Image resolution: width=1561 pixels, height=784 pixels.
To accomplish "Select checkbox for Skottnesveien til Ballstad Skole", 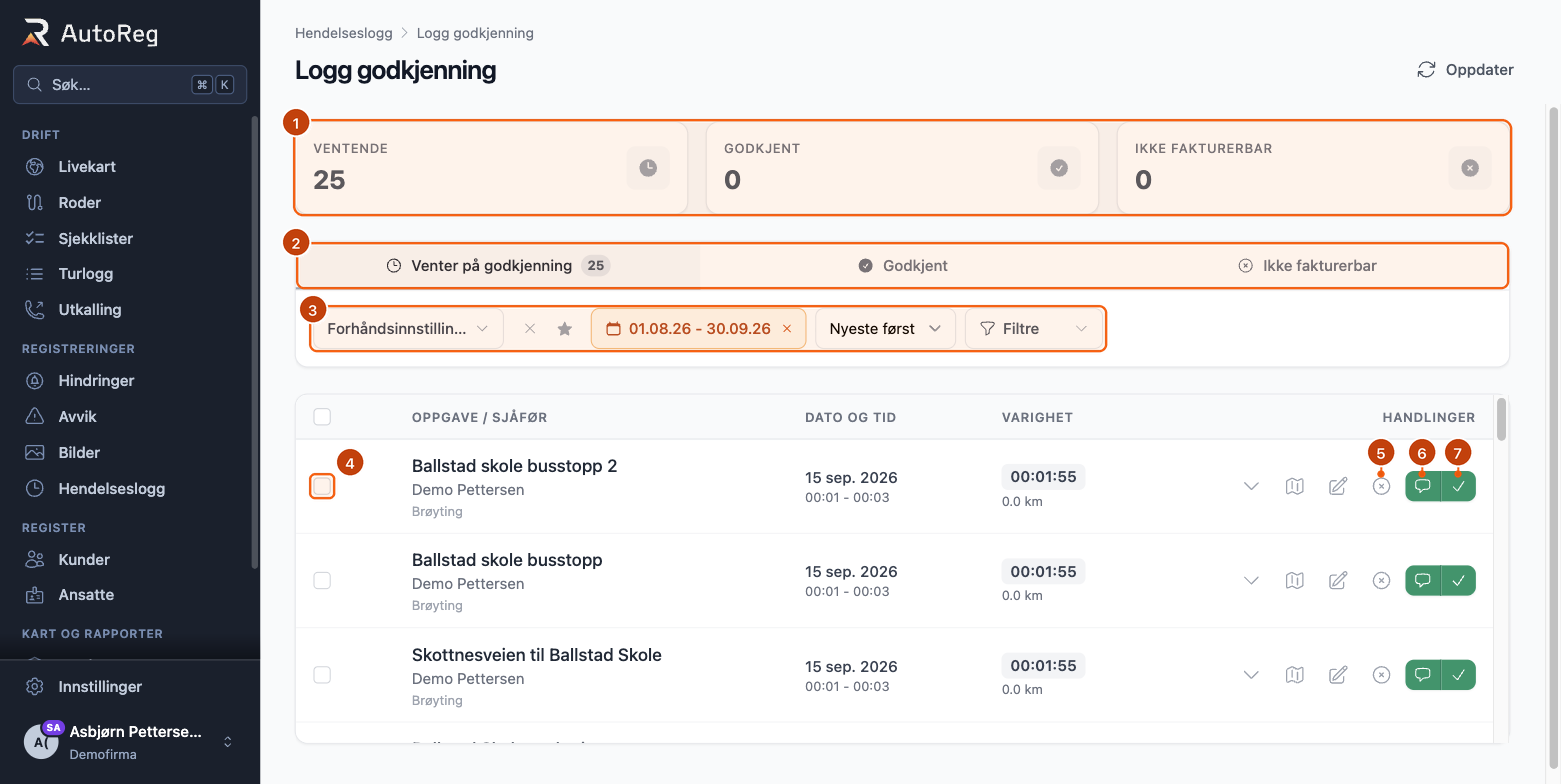I will pos(322,675).
